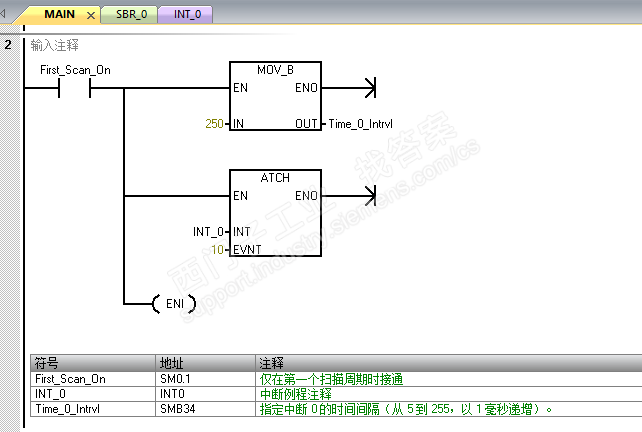Open the SBR_0 subroutine tab

click(131, 14)
